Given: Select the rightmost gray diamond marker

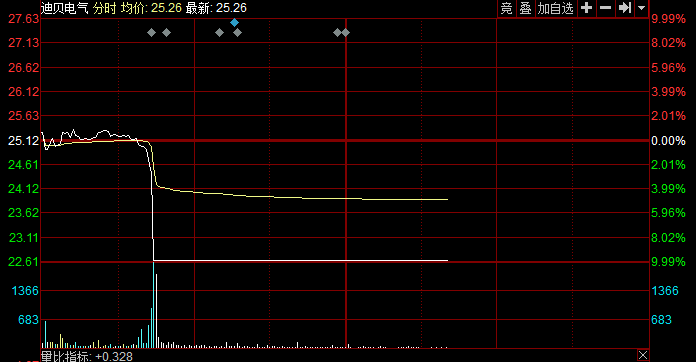Looking at the screenshot, I should coord(346,32).
